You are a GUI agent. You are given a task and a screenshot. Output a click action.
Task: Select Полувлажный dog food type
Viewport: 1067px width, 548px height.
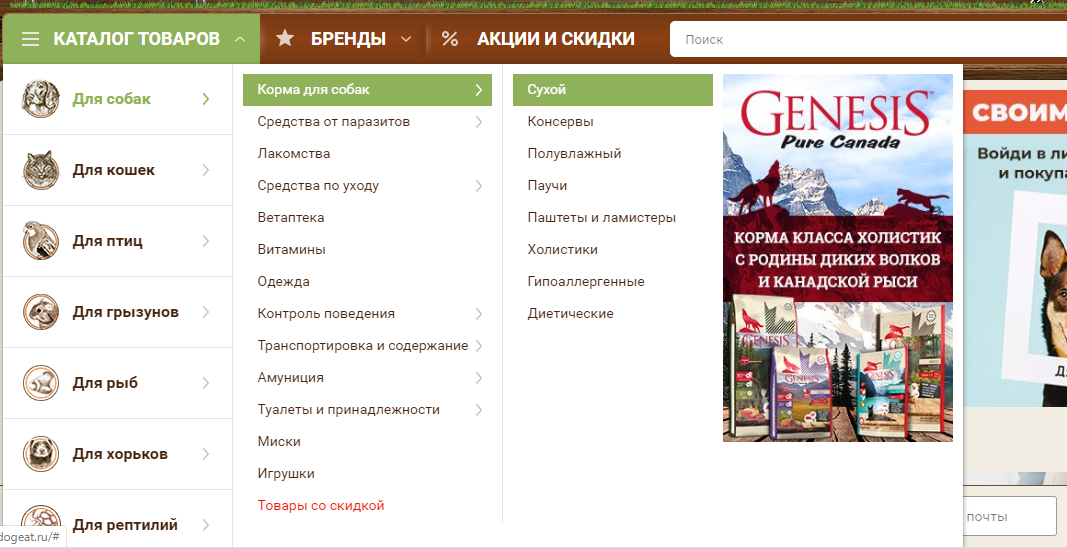coord(574,154)
